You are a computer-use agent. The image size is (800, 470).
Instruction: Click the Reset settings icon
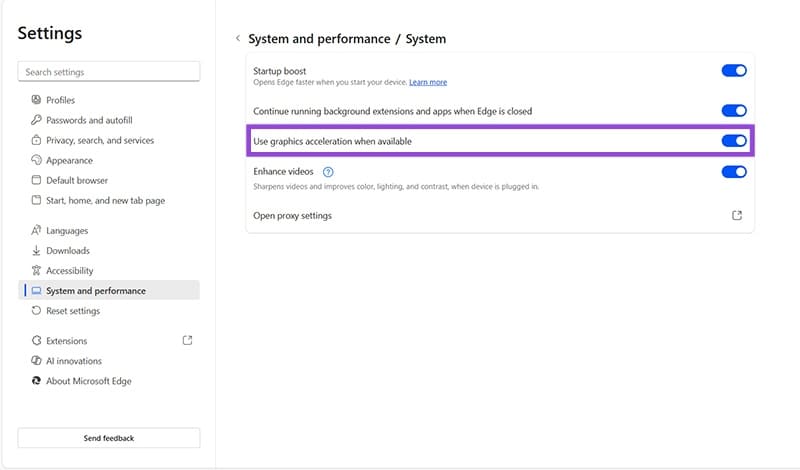coord(36,310)
